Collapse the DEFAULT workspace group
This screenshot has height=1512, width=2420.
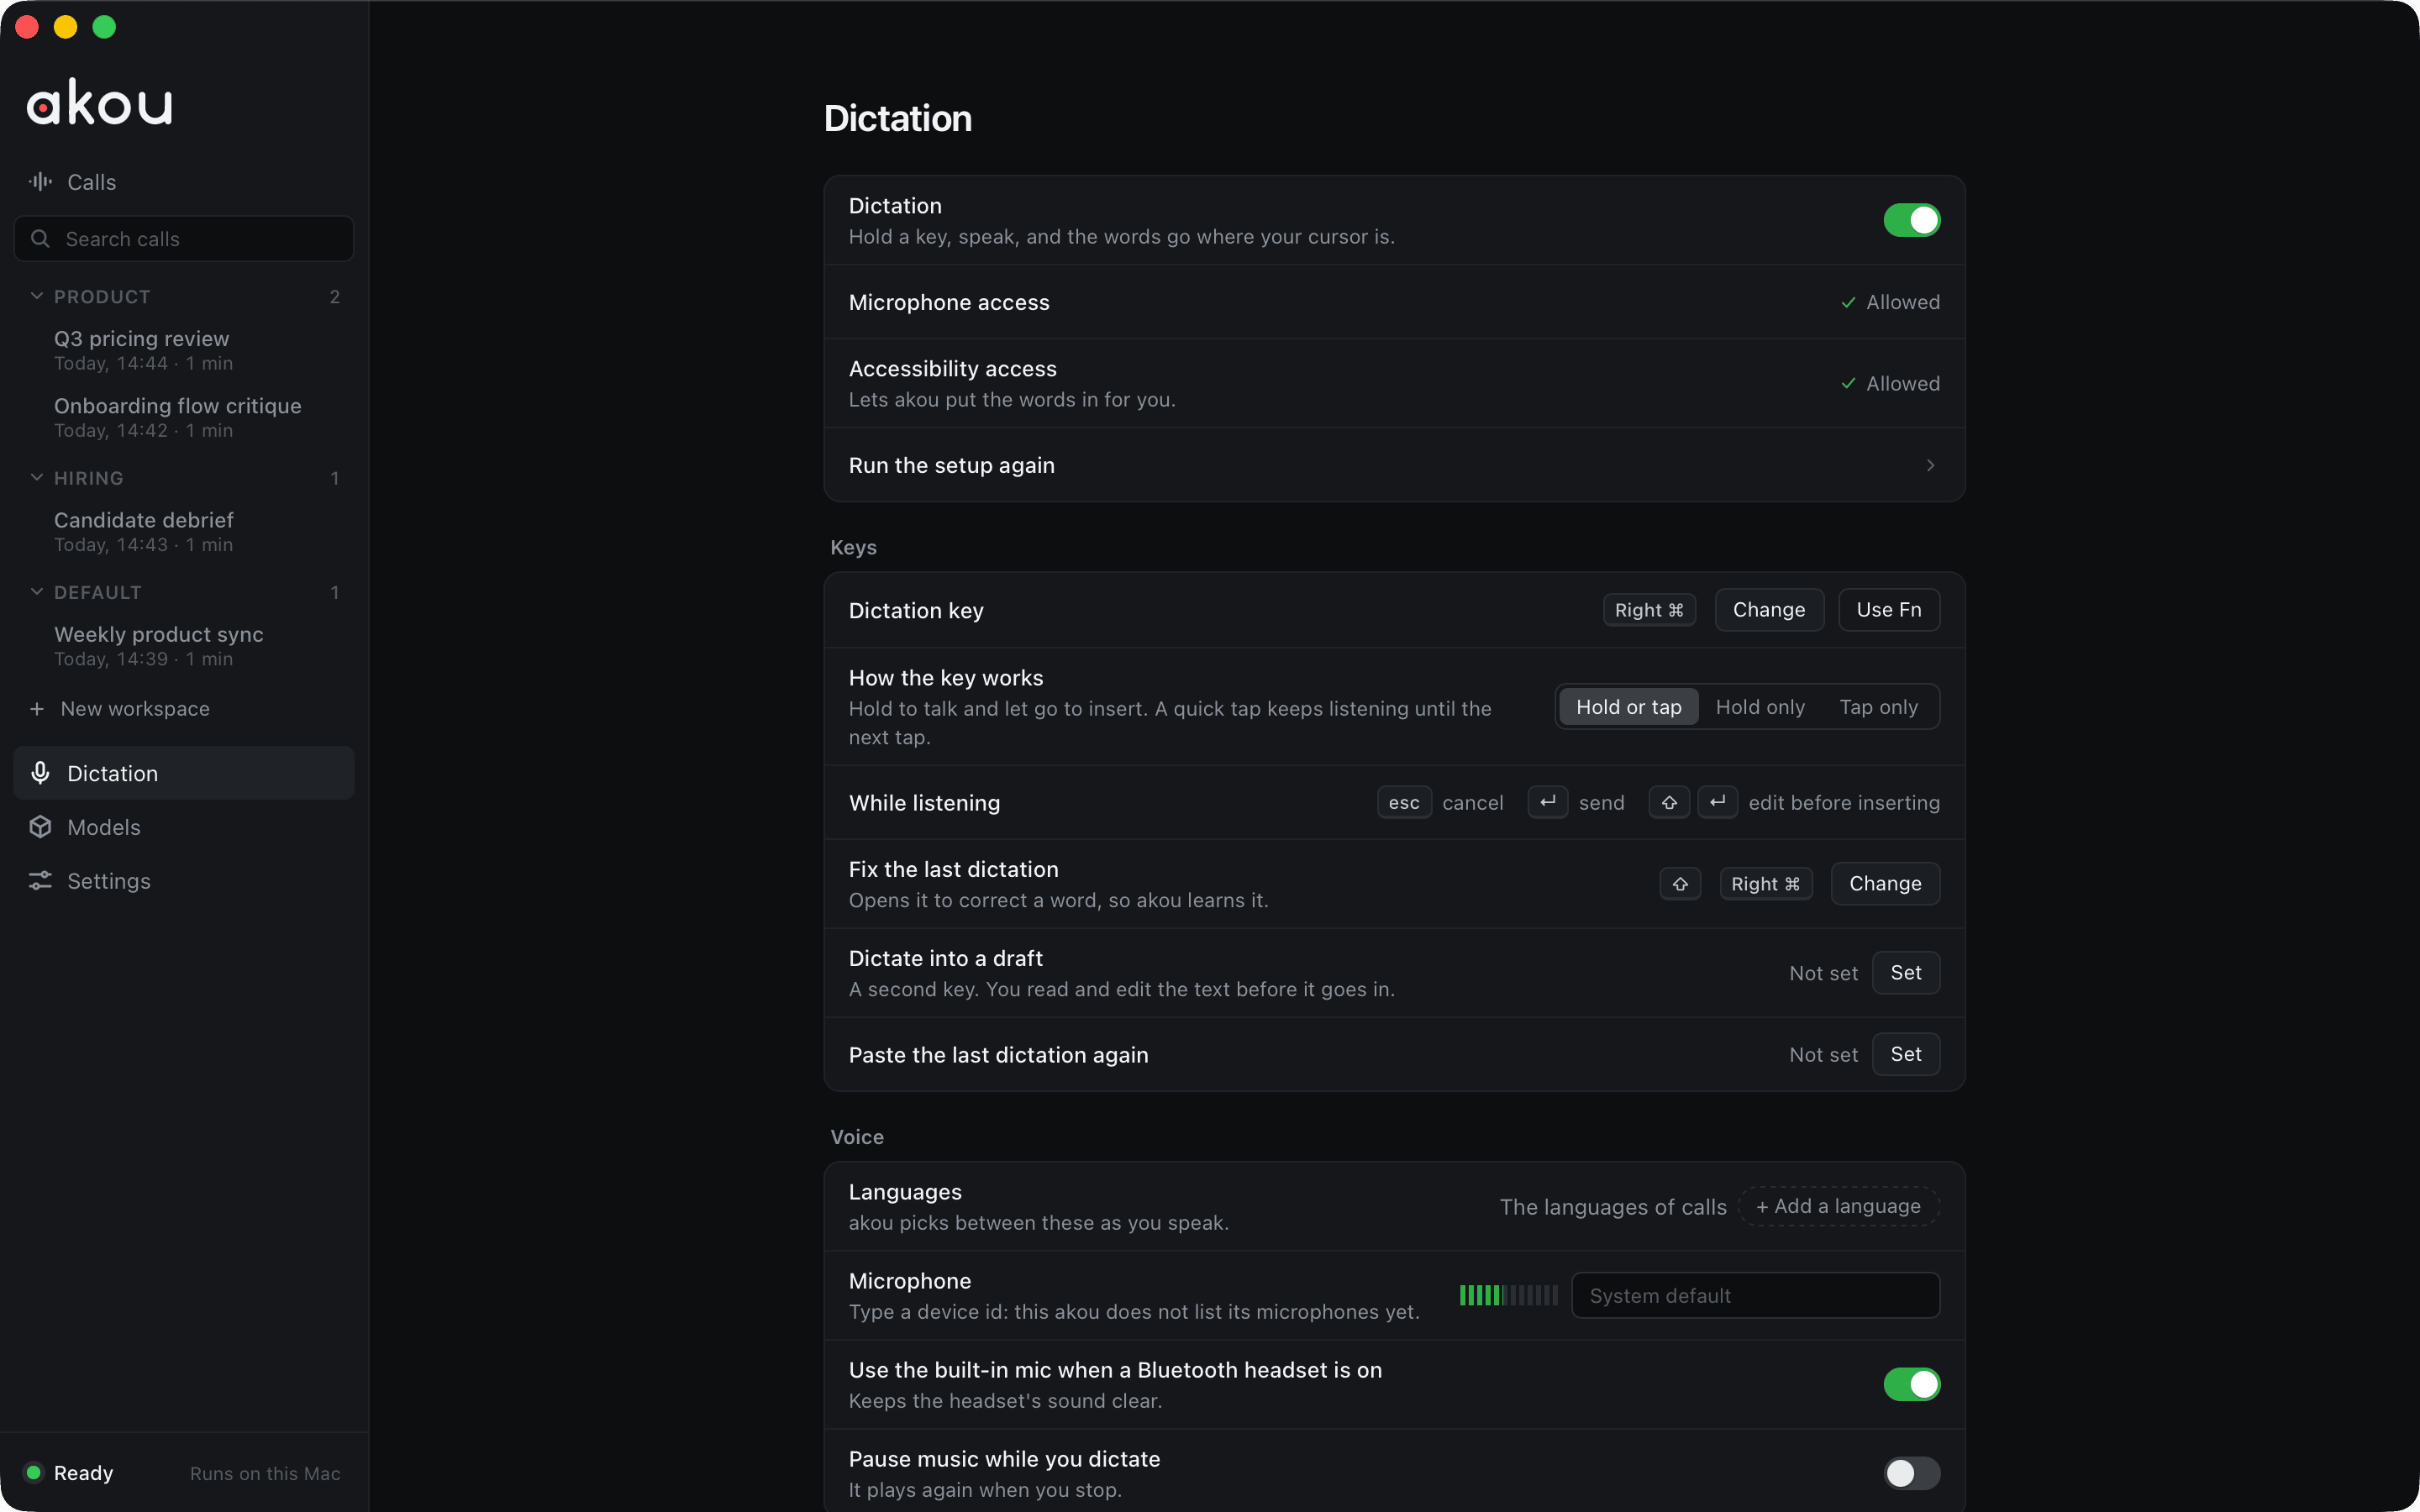[x=37, y=592]
